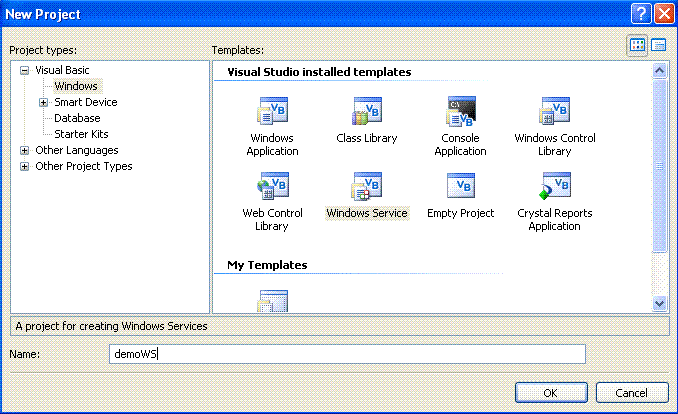Select the Visual Basic project type
The width and height of the screenshot is (678, 414).
pos(62,70)
